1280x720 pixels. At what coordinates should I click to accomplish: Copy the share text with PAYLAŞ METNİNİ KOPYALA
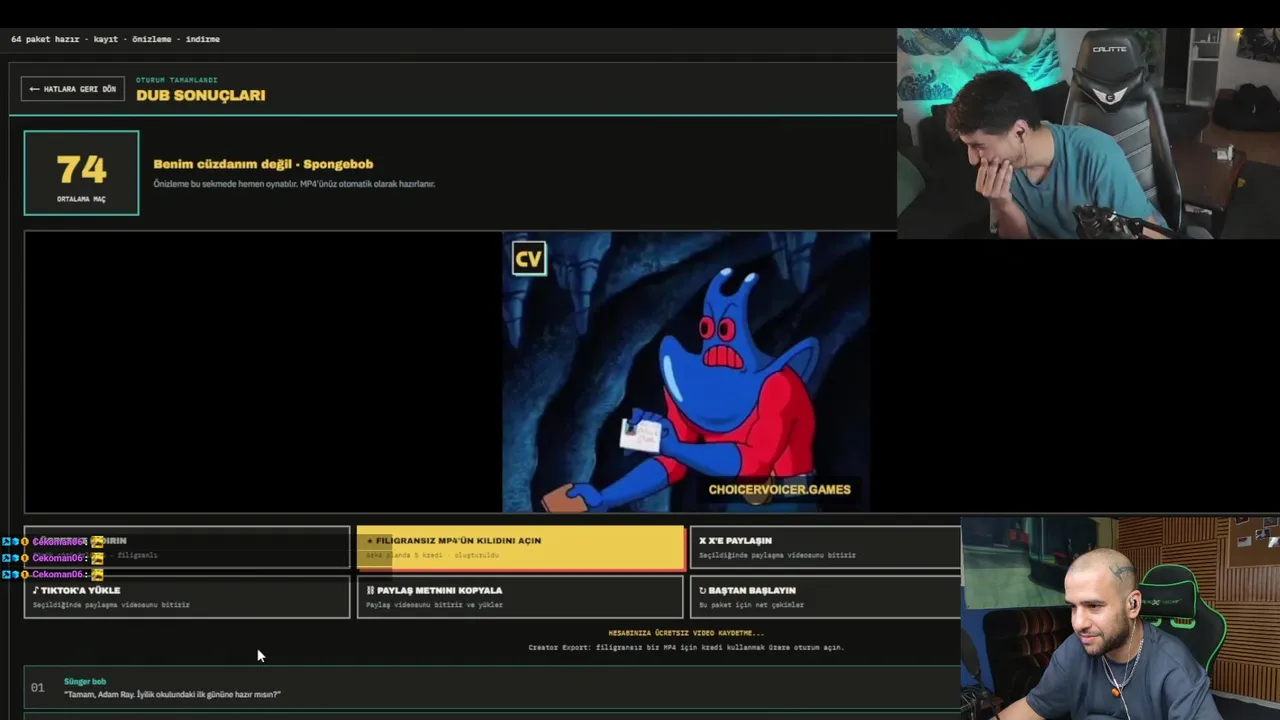(x=520, y=597)
